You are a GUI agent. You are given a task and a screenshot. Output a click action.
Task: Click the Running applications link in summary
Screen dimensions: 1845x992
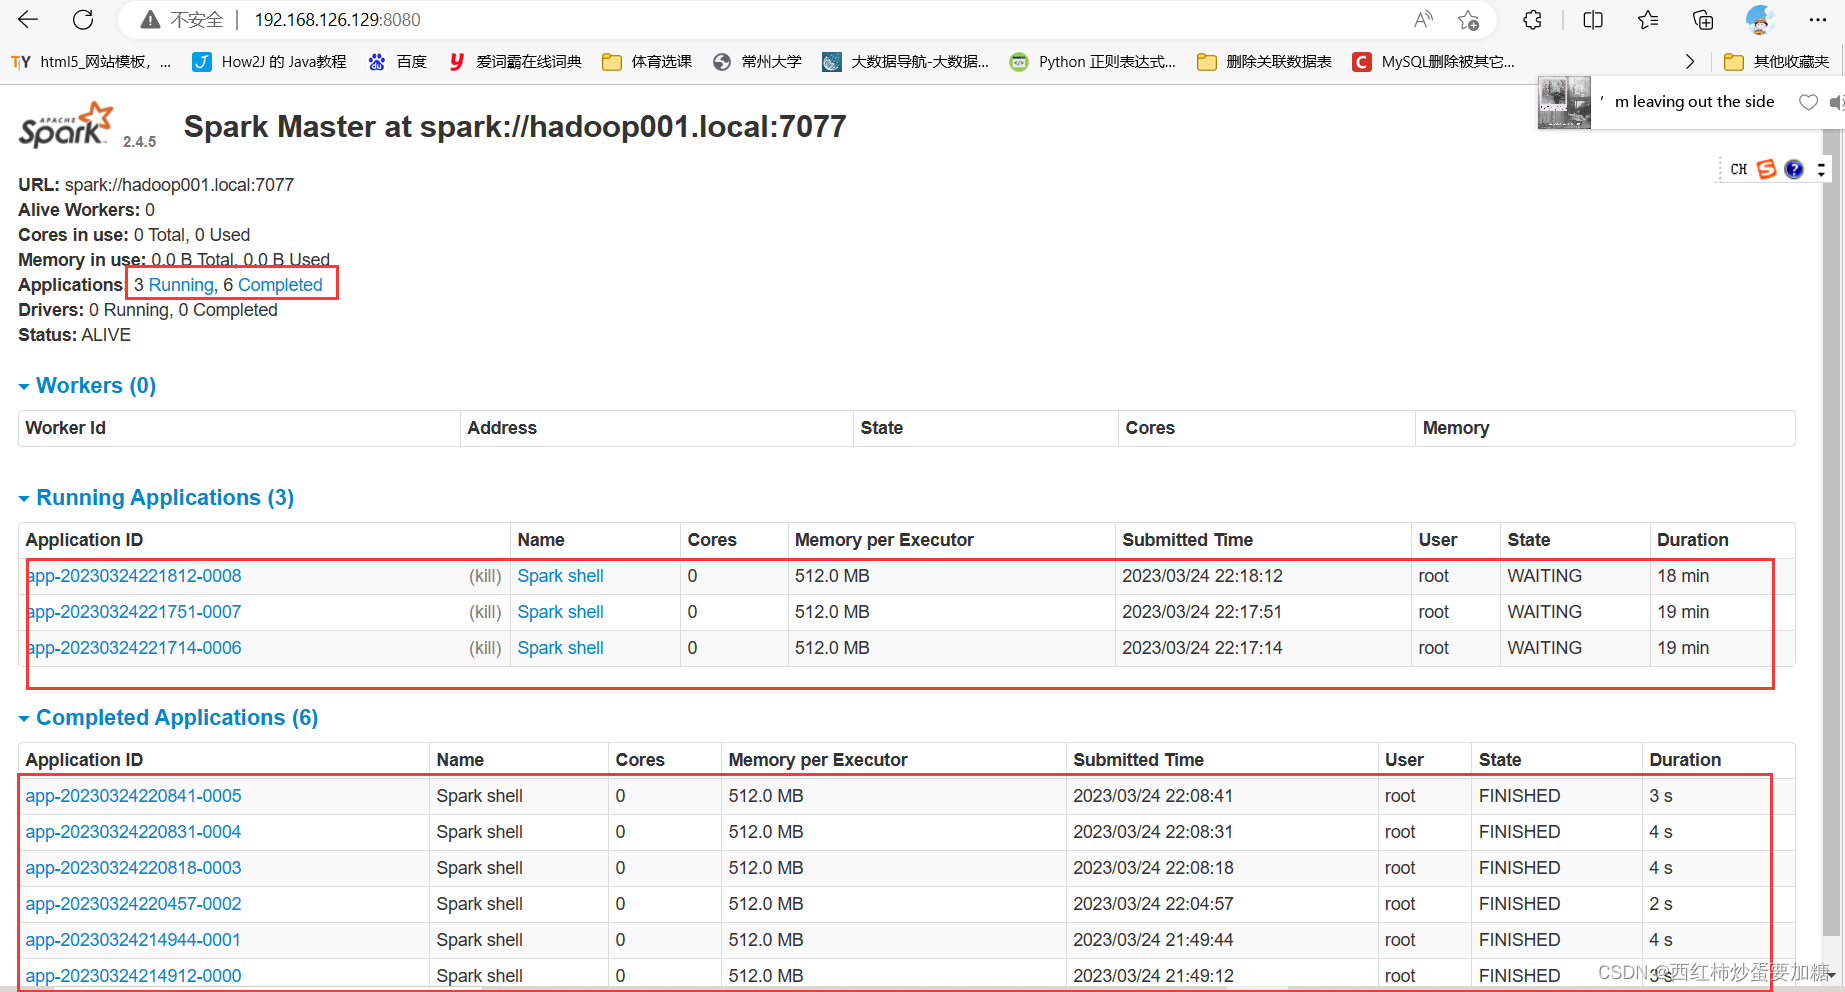point(181,285)
